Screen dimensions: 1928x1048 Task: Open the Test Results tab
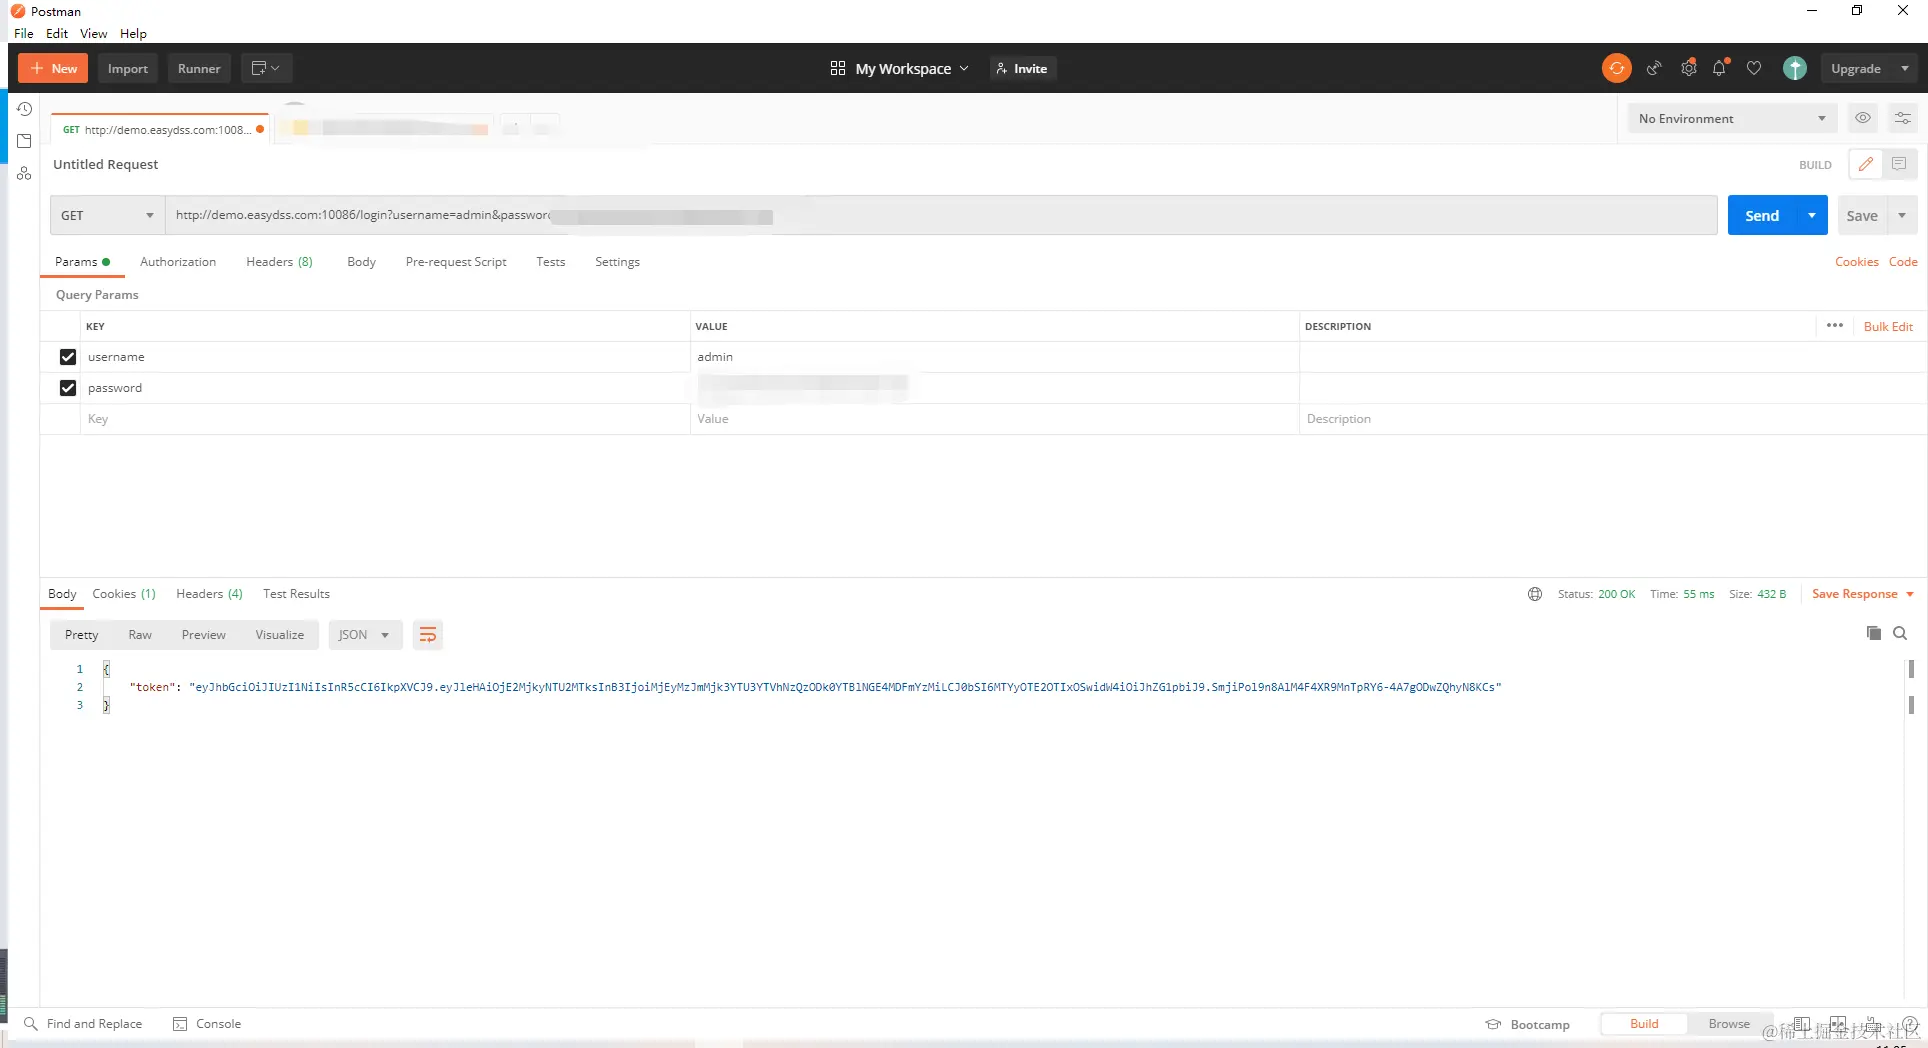click(x=296, y=594)
